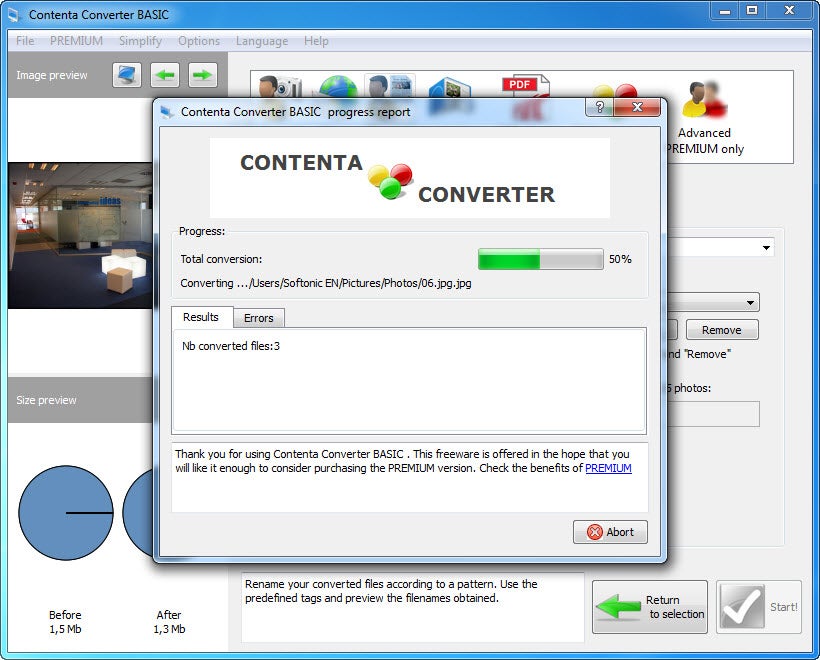This screenshot has width=820, height=660.
Task: Click the 'Before 1,5 Mb' label
Action: pos(65,622)
